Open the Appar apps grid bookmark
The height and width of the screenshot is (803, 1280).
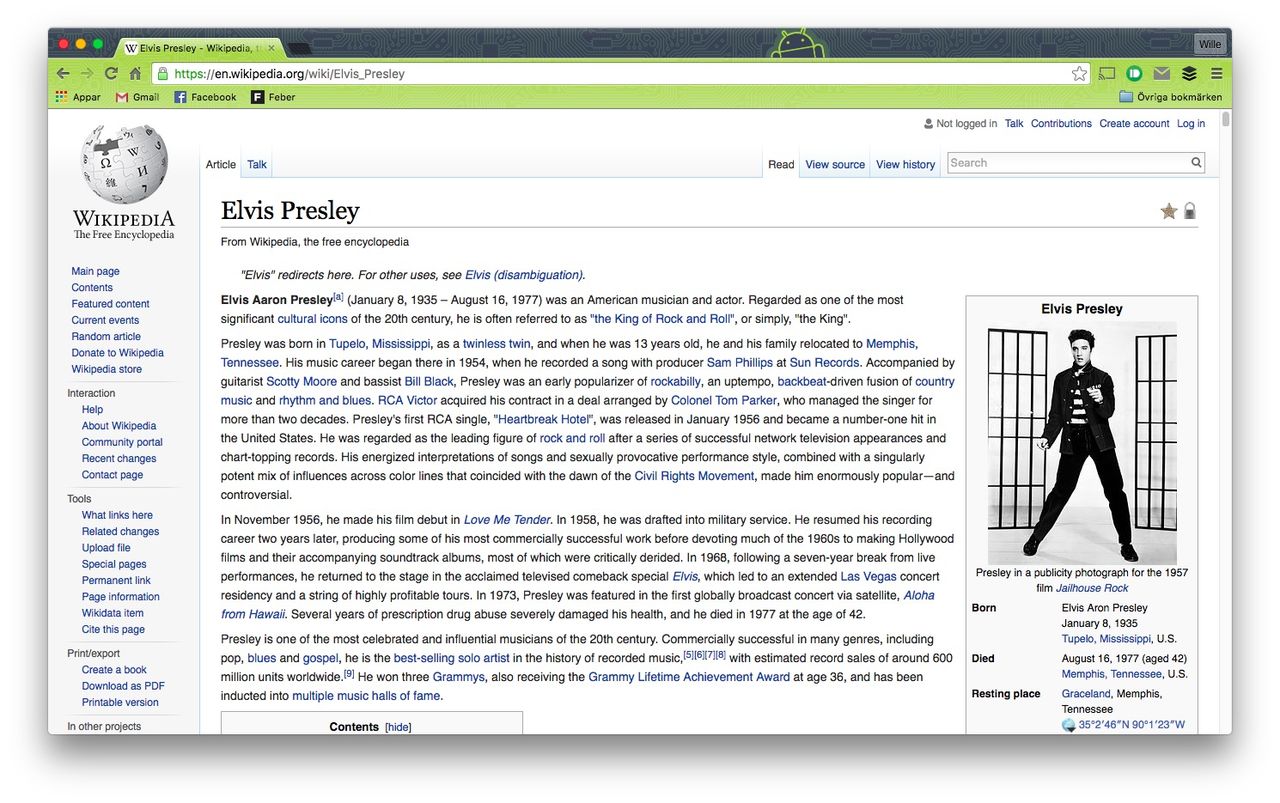78,97
